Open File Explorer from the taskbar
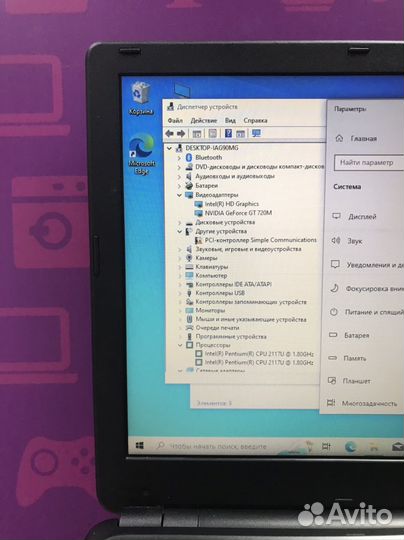Image resolution: width=404 pixels, height=540 pixels. point(374,447)
